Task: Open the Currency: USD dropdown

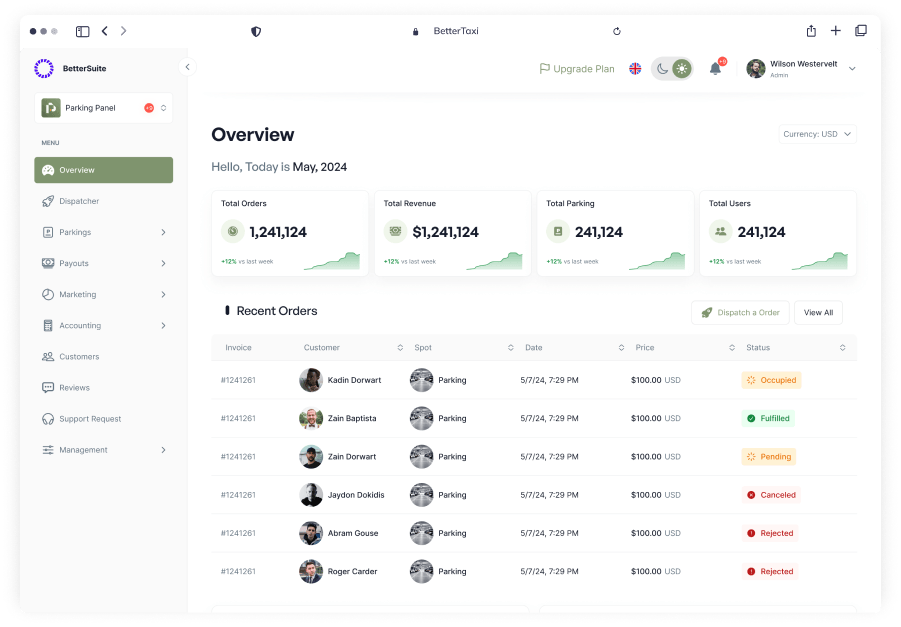Action: (817, 134)
